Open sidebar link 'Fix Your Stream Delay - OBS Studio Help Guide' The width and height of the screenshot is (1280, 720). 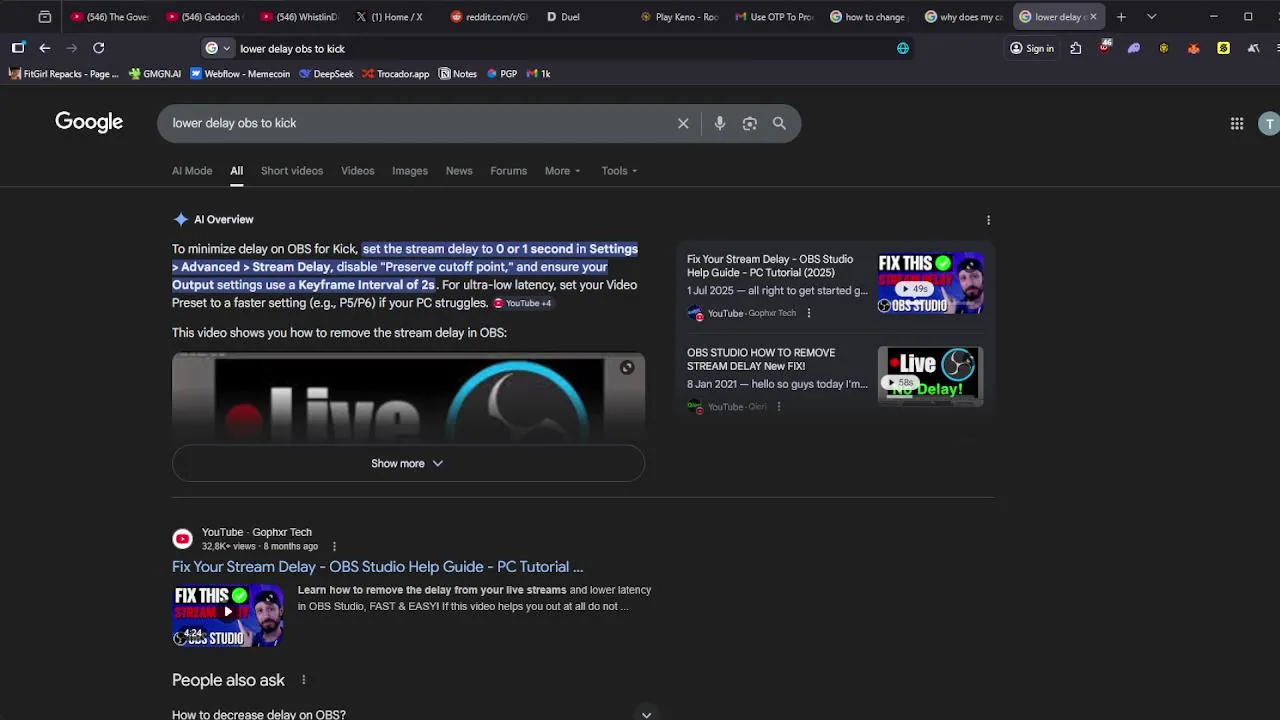coord(770,266)
